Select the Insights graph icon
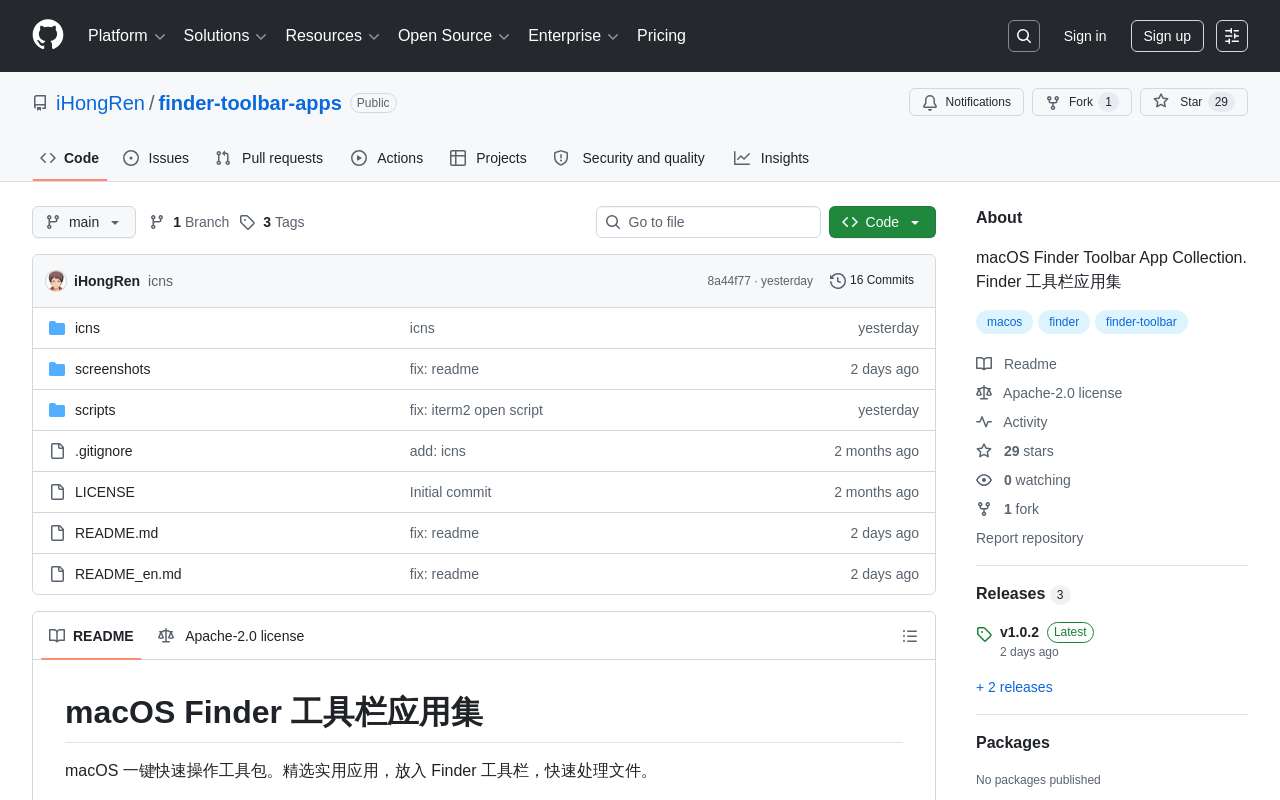Viewport: 1280px width, 800px height. [743, 158]
